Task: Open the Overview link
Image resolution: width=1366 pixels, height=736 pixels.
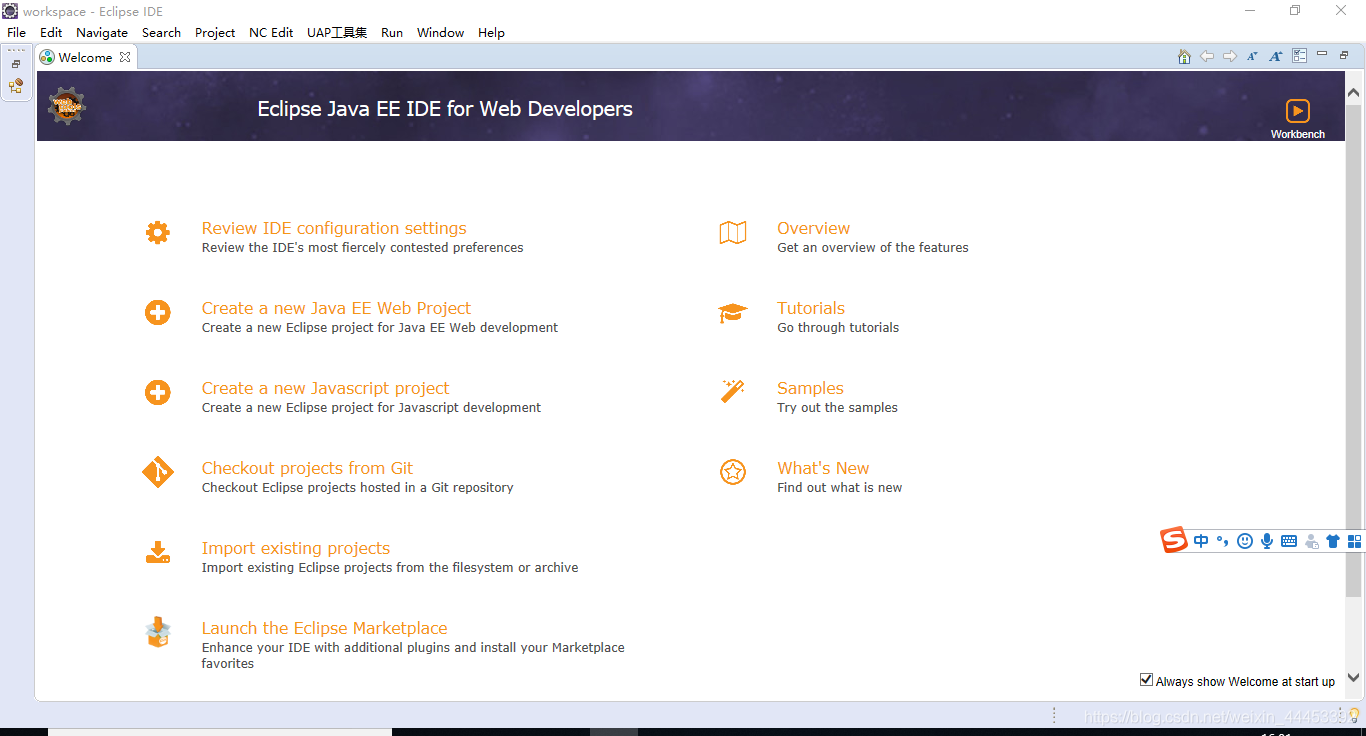Action: point(814,228)
